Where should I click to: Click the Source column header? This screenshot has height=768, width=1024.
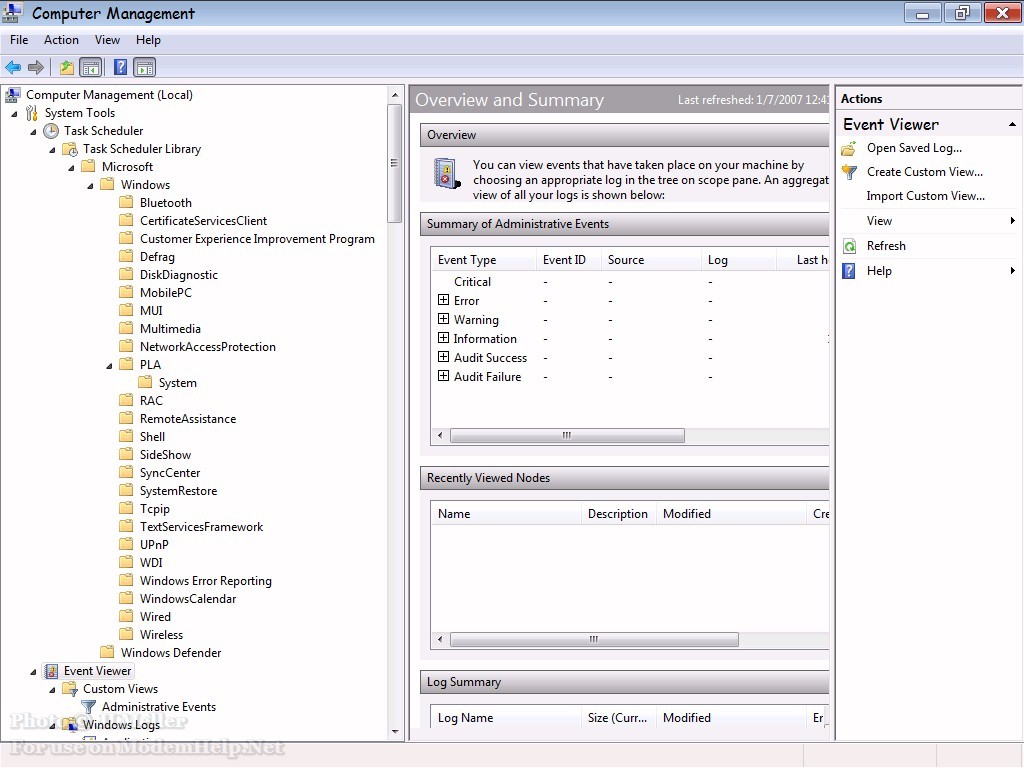(x=651, y=260)
